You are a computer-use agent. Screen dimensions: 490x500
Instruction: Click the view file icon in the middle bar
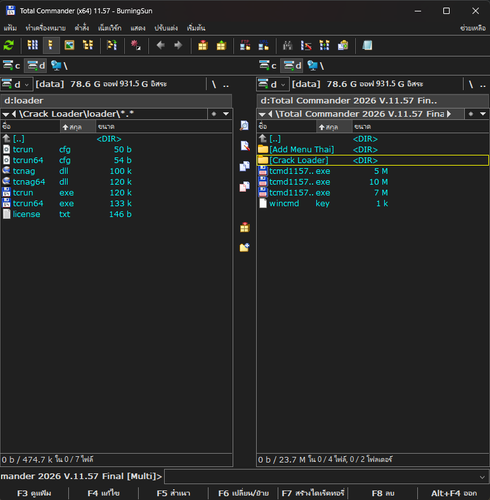tap(244, 126)
